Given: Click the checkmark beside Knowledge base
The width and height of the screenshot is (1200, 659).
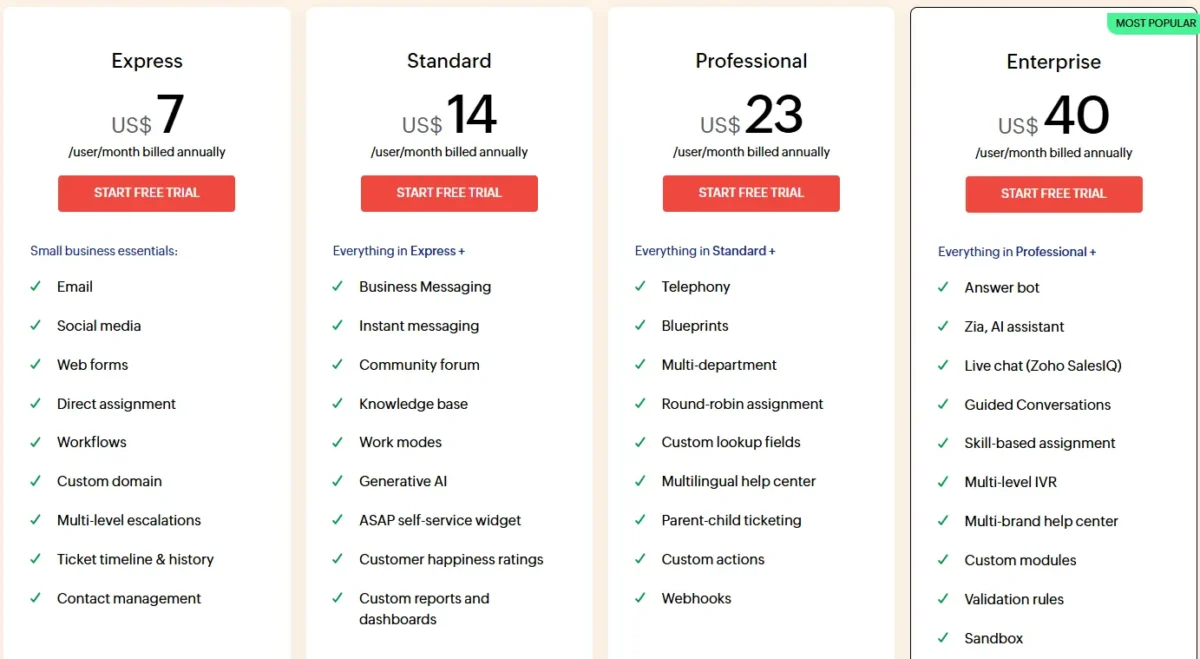Looking at the screenshot, I should point(338,404).
